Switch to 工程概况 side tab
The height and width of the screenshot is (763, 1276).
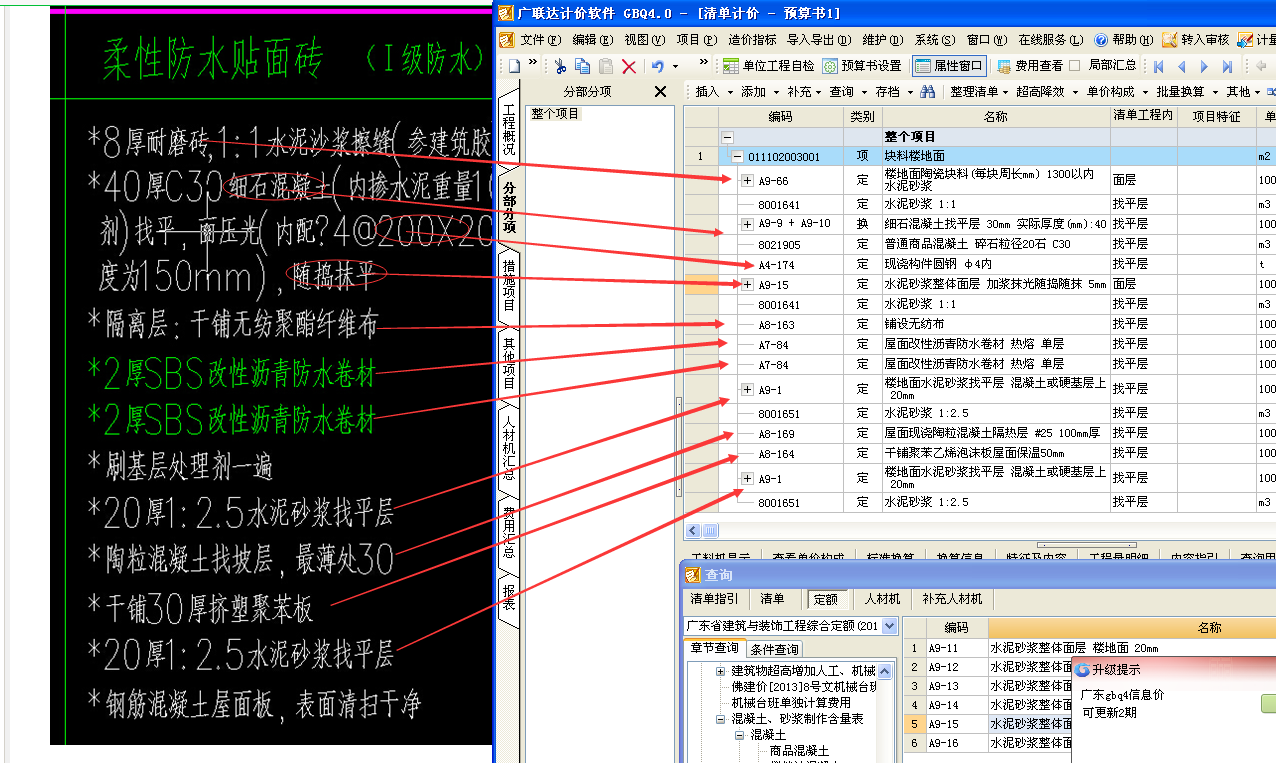pyautogui.click(x=509, y=129)
